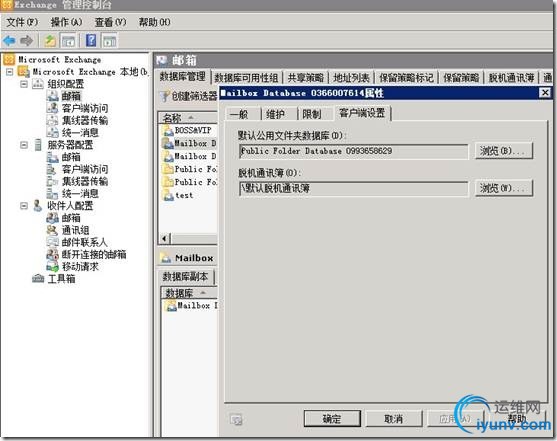Viewport: 557px width, 441px height.
Task: Open the 地址列表 tab
Action: click(x=351, y=78)
